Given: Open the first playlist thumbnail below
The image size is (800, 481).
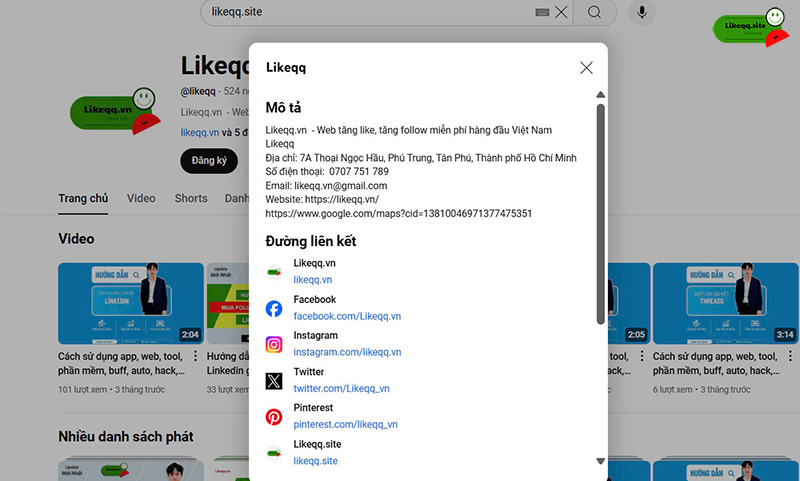Looking at the screenshot, I should [131, 469].
